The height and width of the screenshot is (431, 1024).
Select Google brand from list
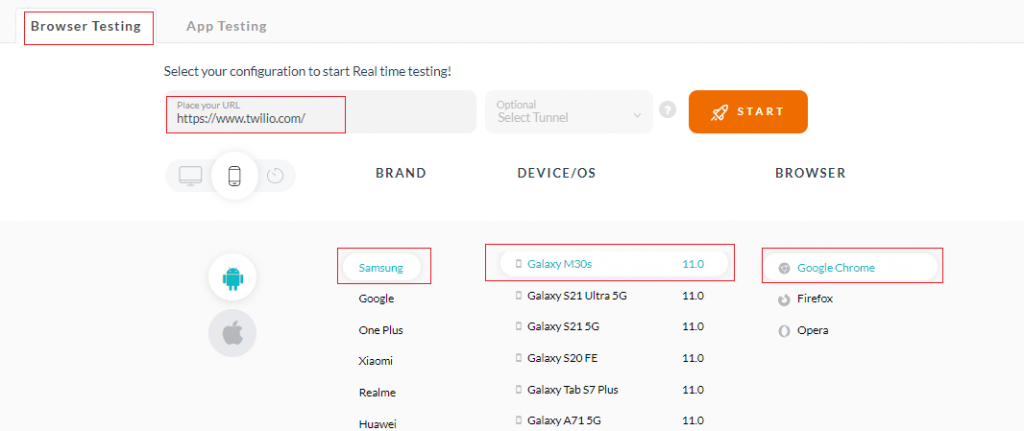click(x=377, y=299)
